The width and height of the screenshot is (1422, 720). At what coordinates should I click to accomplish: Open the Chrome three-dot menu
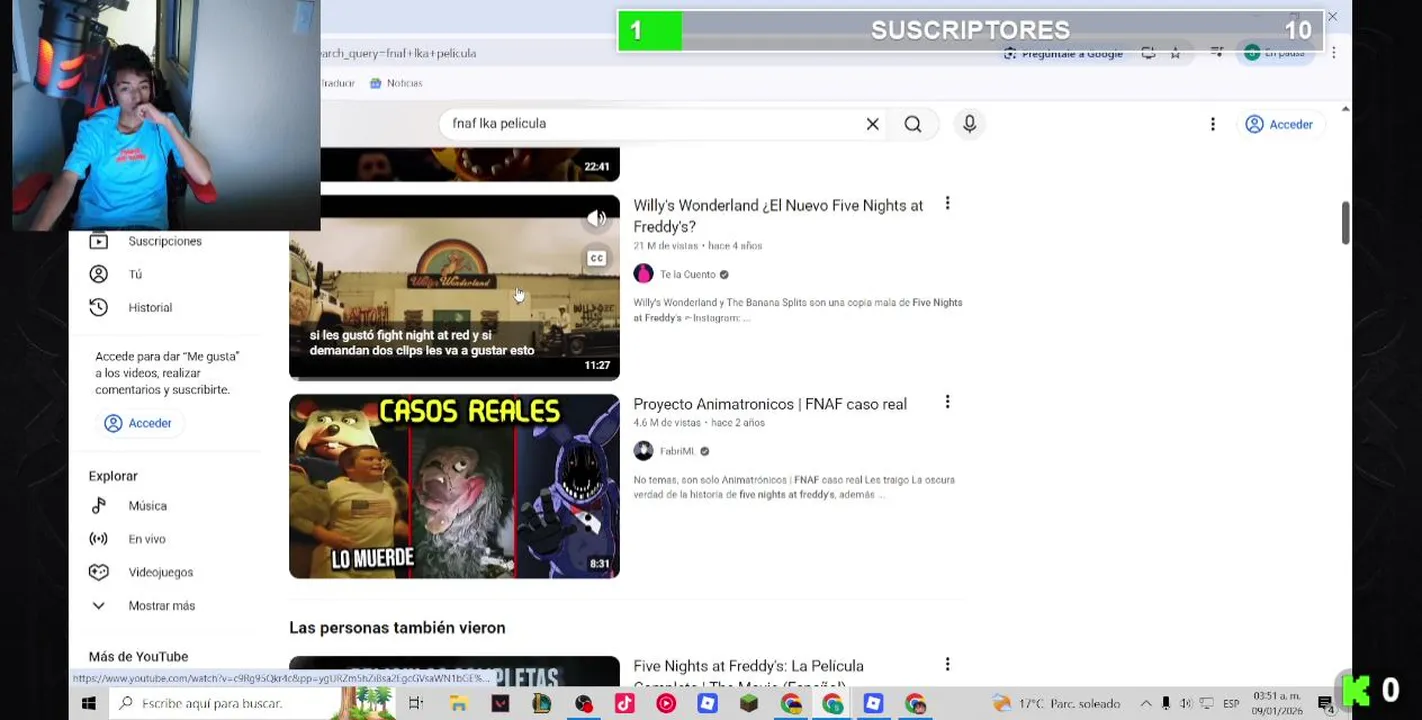pyautogui.click(x=1333, y=53)
